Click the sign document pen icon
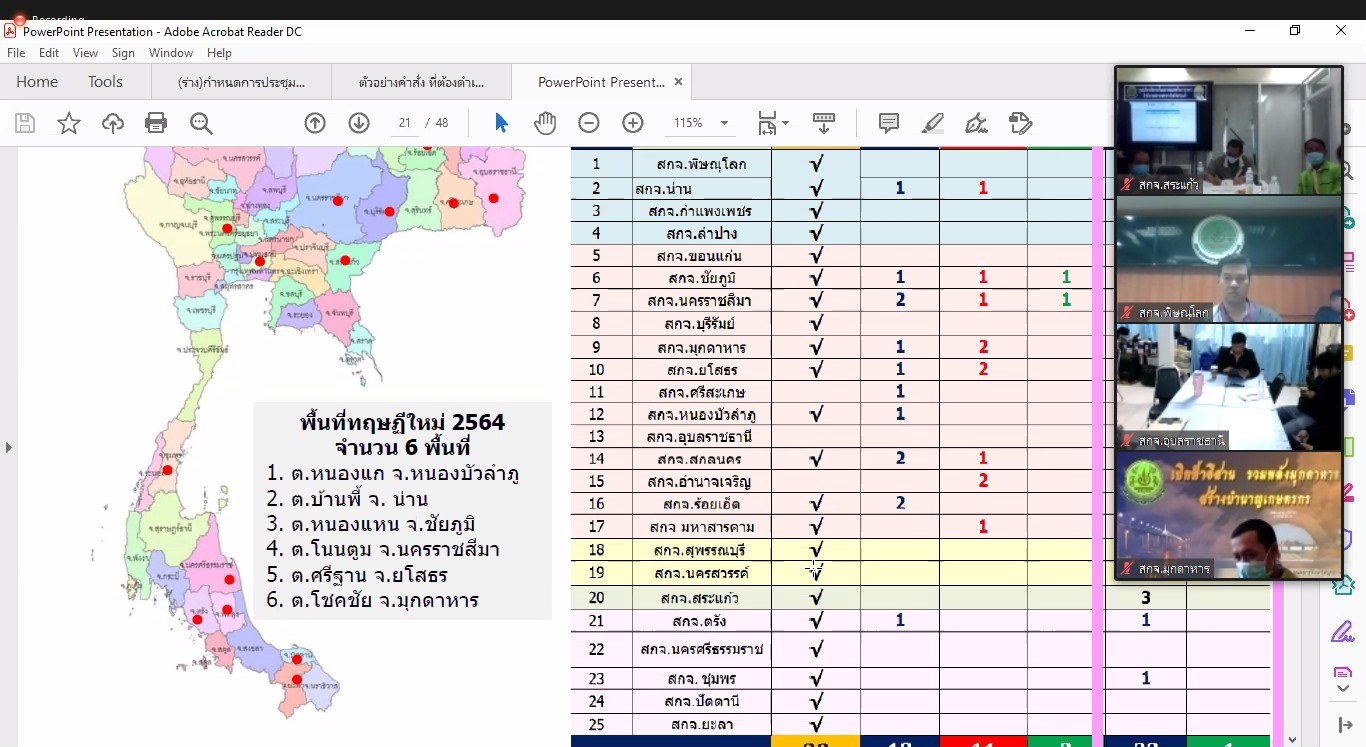1366x747 pixels. [x=976, y=123]
